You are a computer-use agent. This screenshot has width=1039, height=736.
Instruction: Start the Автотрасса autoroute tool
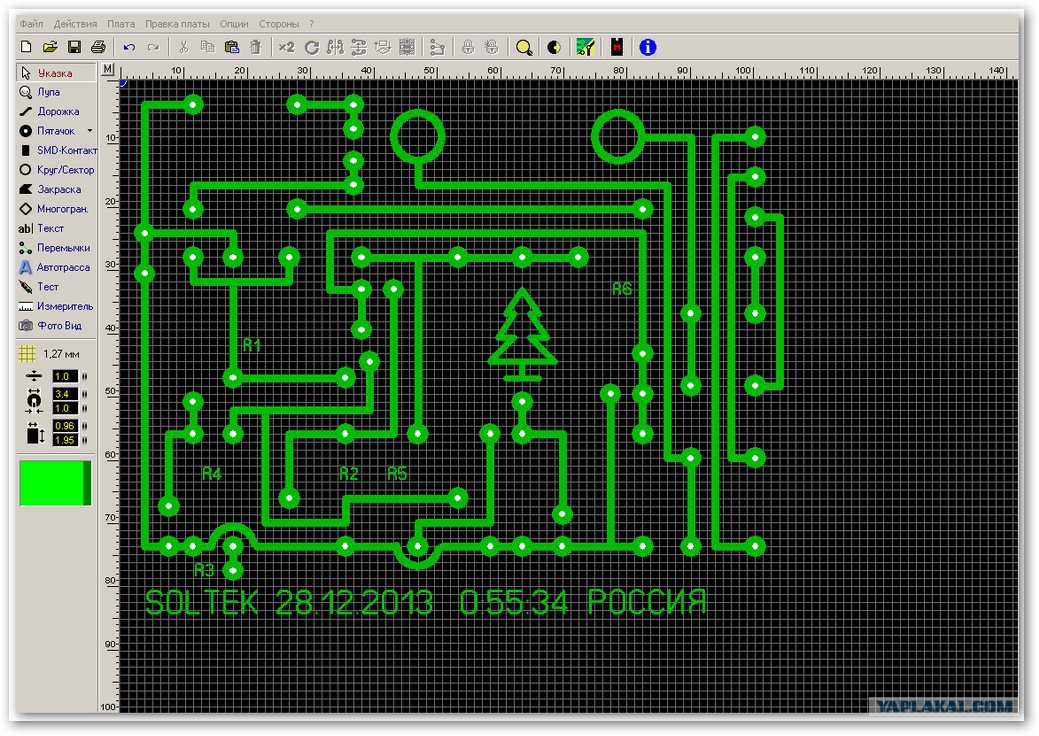pos(56,267)
